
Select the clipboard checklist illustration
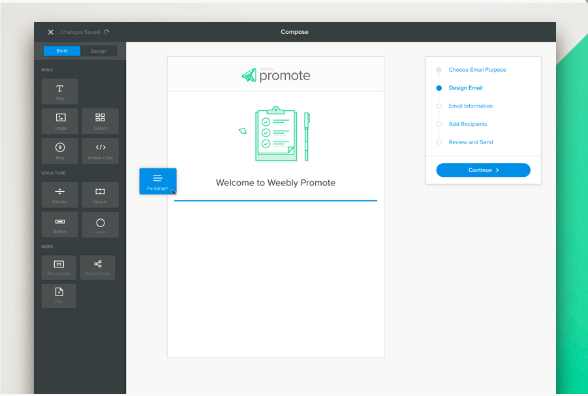[276, 134]
